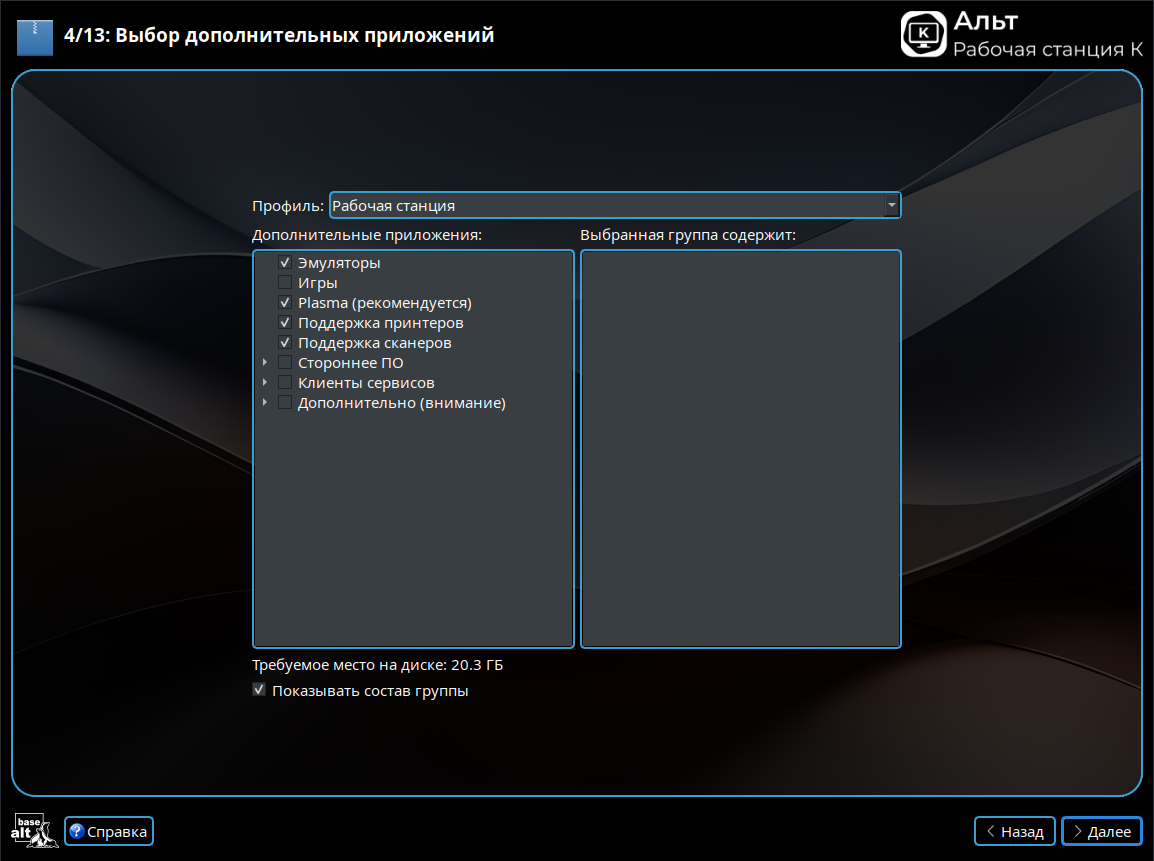Check the Стороннее ПО checkbox
The width and height of the screenshot is (1154, 861).
tap(285, 363)
